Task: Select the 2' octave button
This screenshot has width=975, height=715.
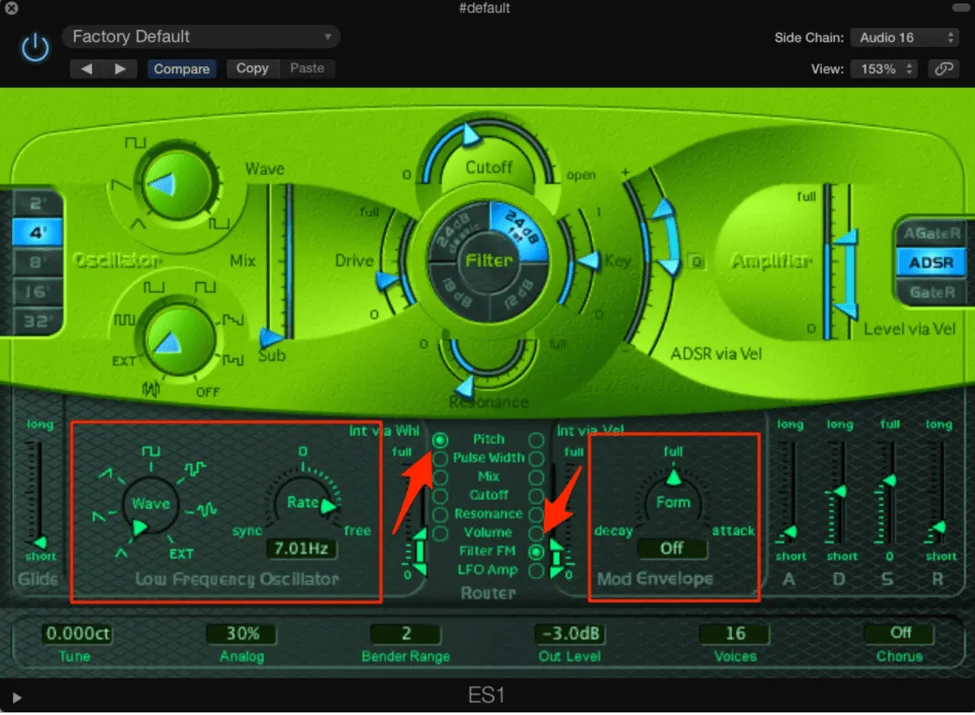Action: click(37, 203)
